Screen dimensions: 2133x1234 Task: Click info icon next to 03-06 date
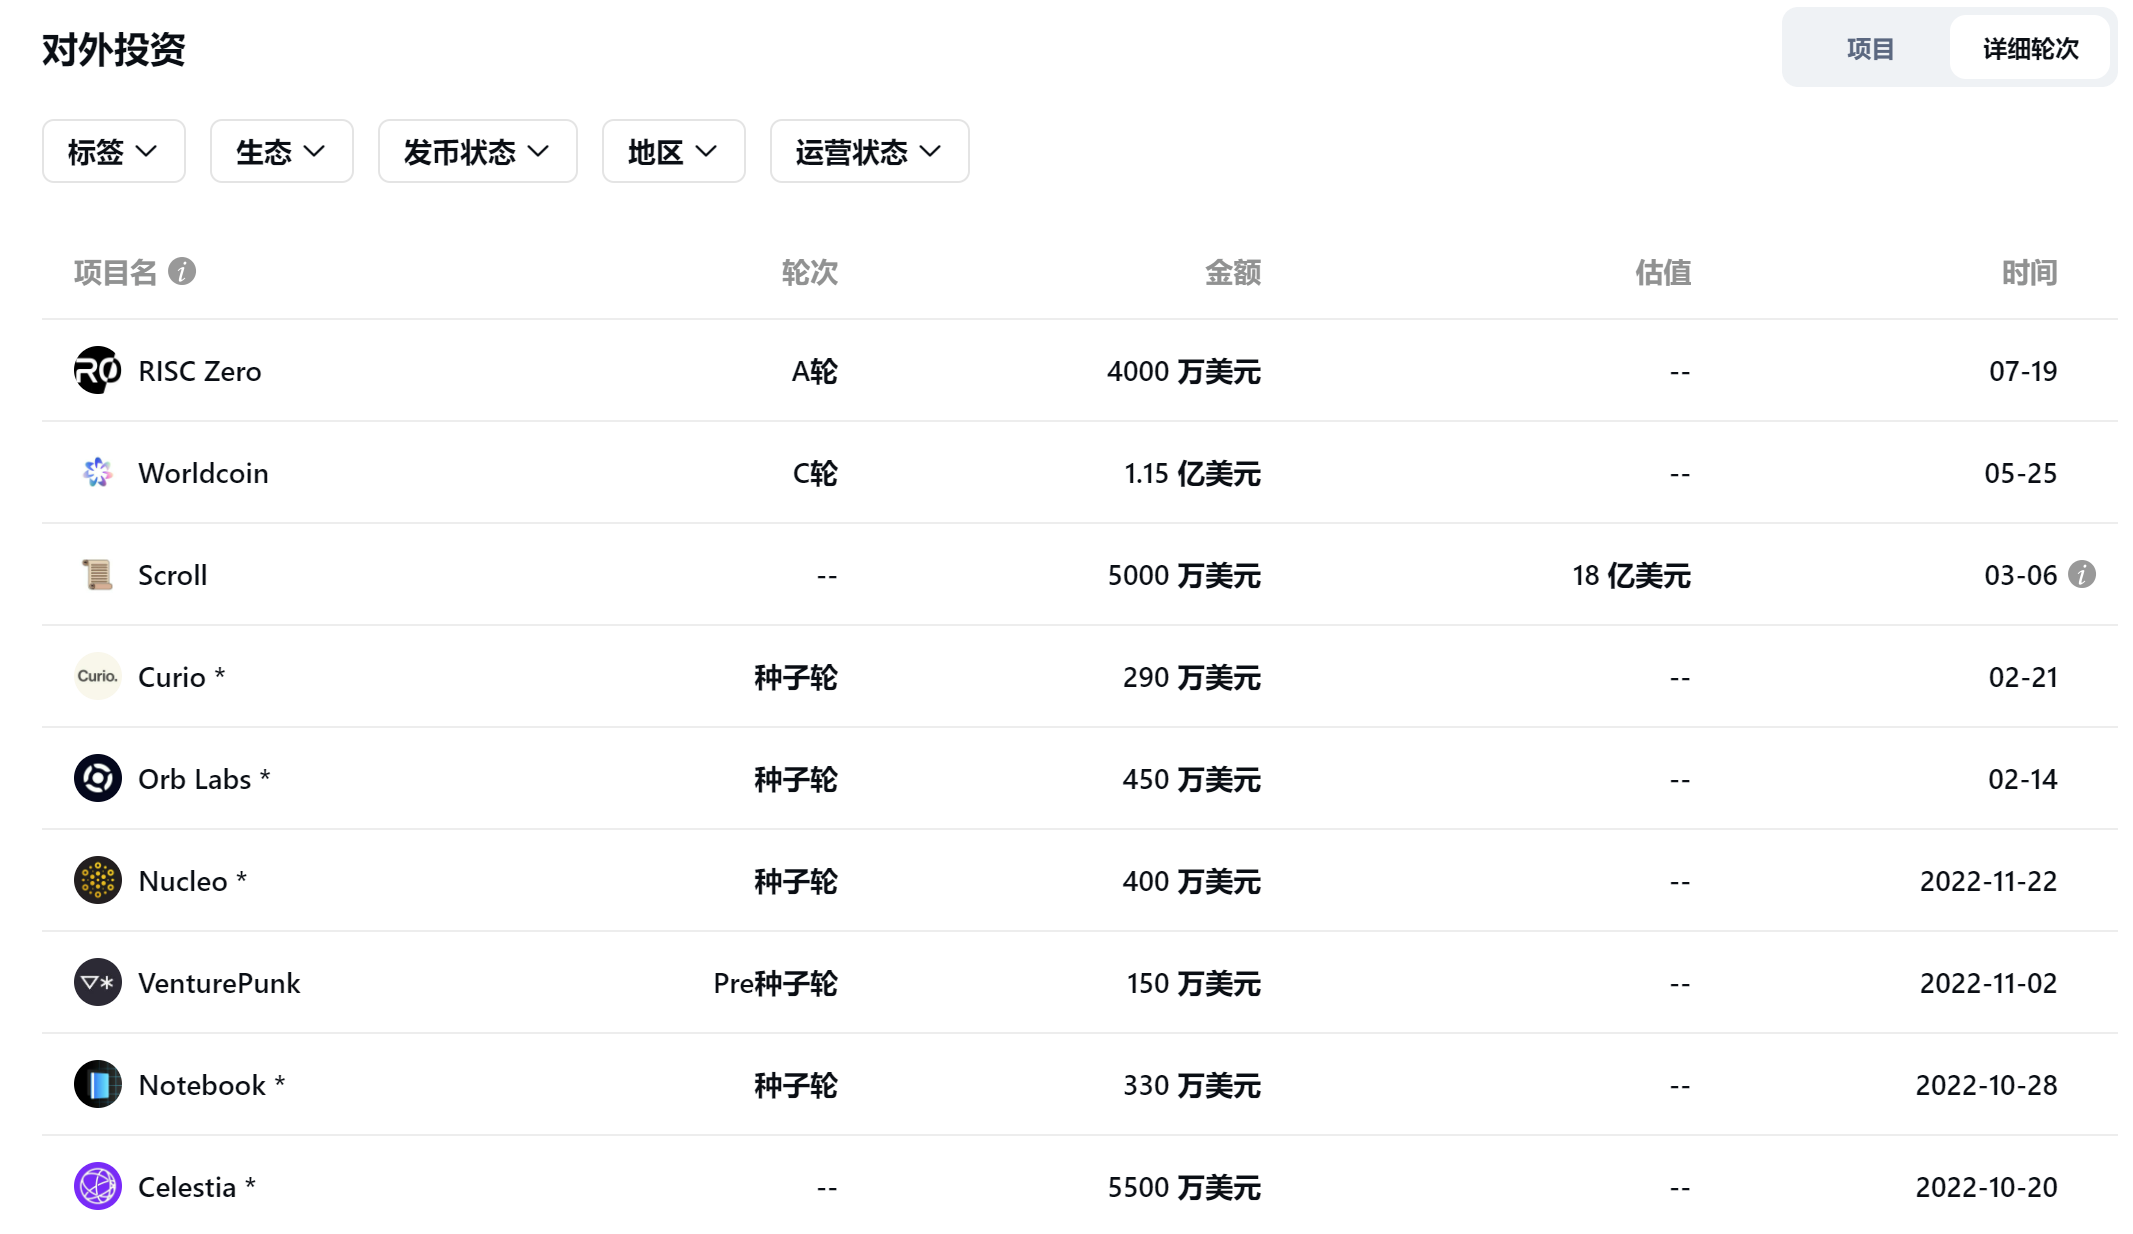(2082, 575)
